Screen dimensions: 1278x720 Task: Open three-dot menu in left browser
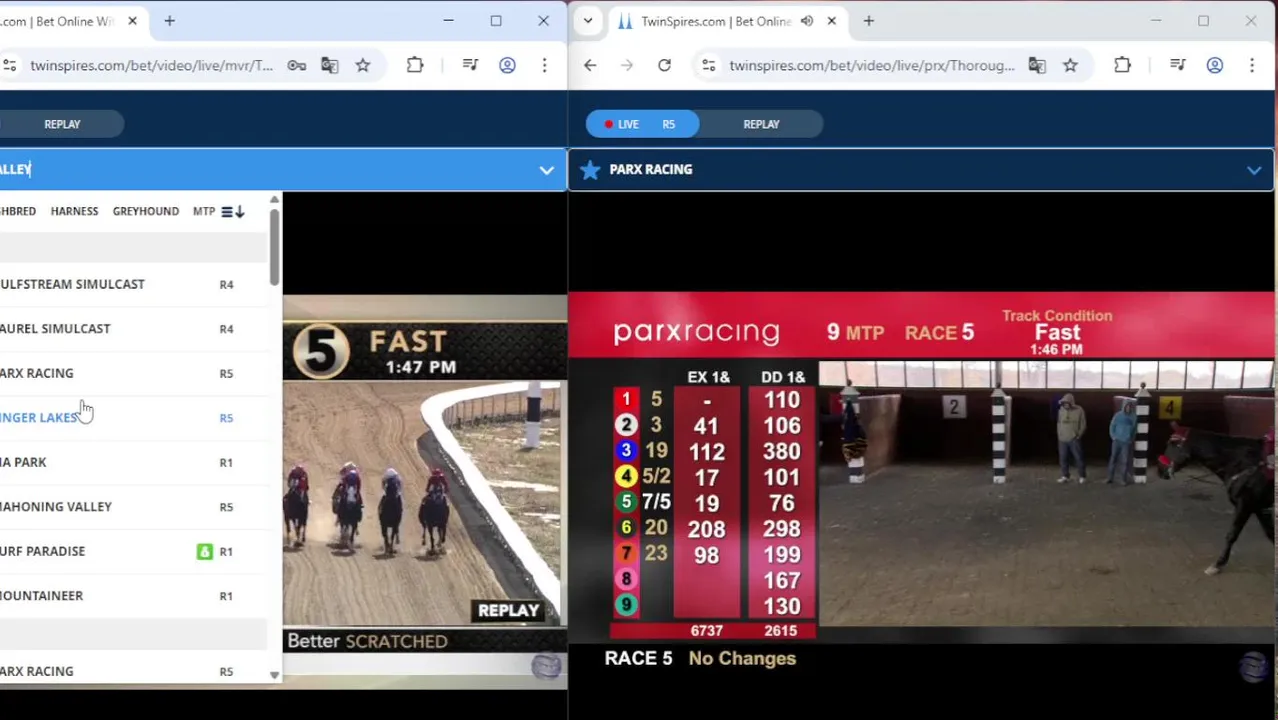[x=544, y=65]
